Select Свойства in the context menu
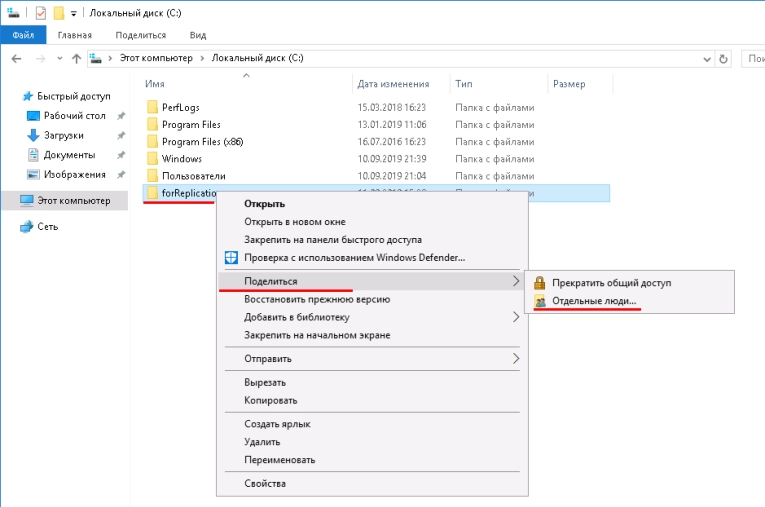 click(265, 484)
